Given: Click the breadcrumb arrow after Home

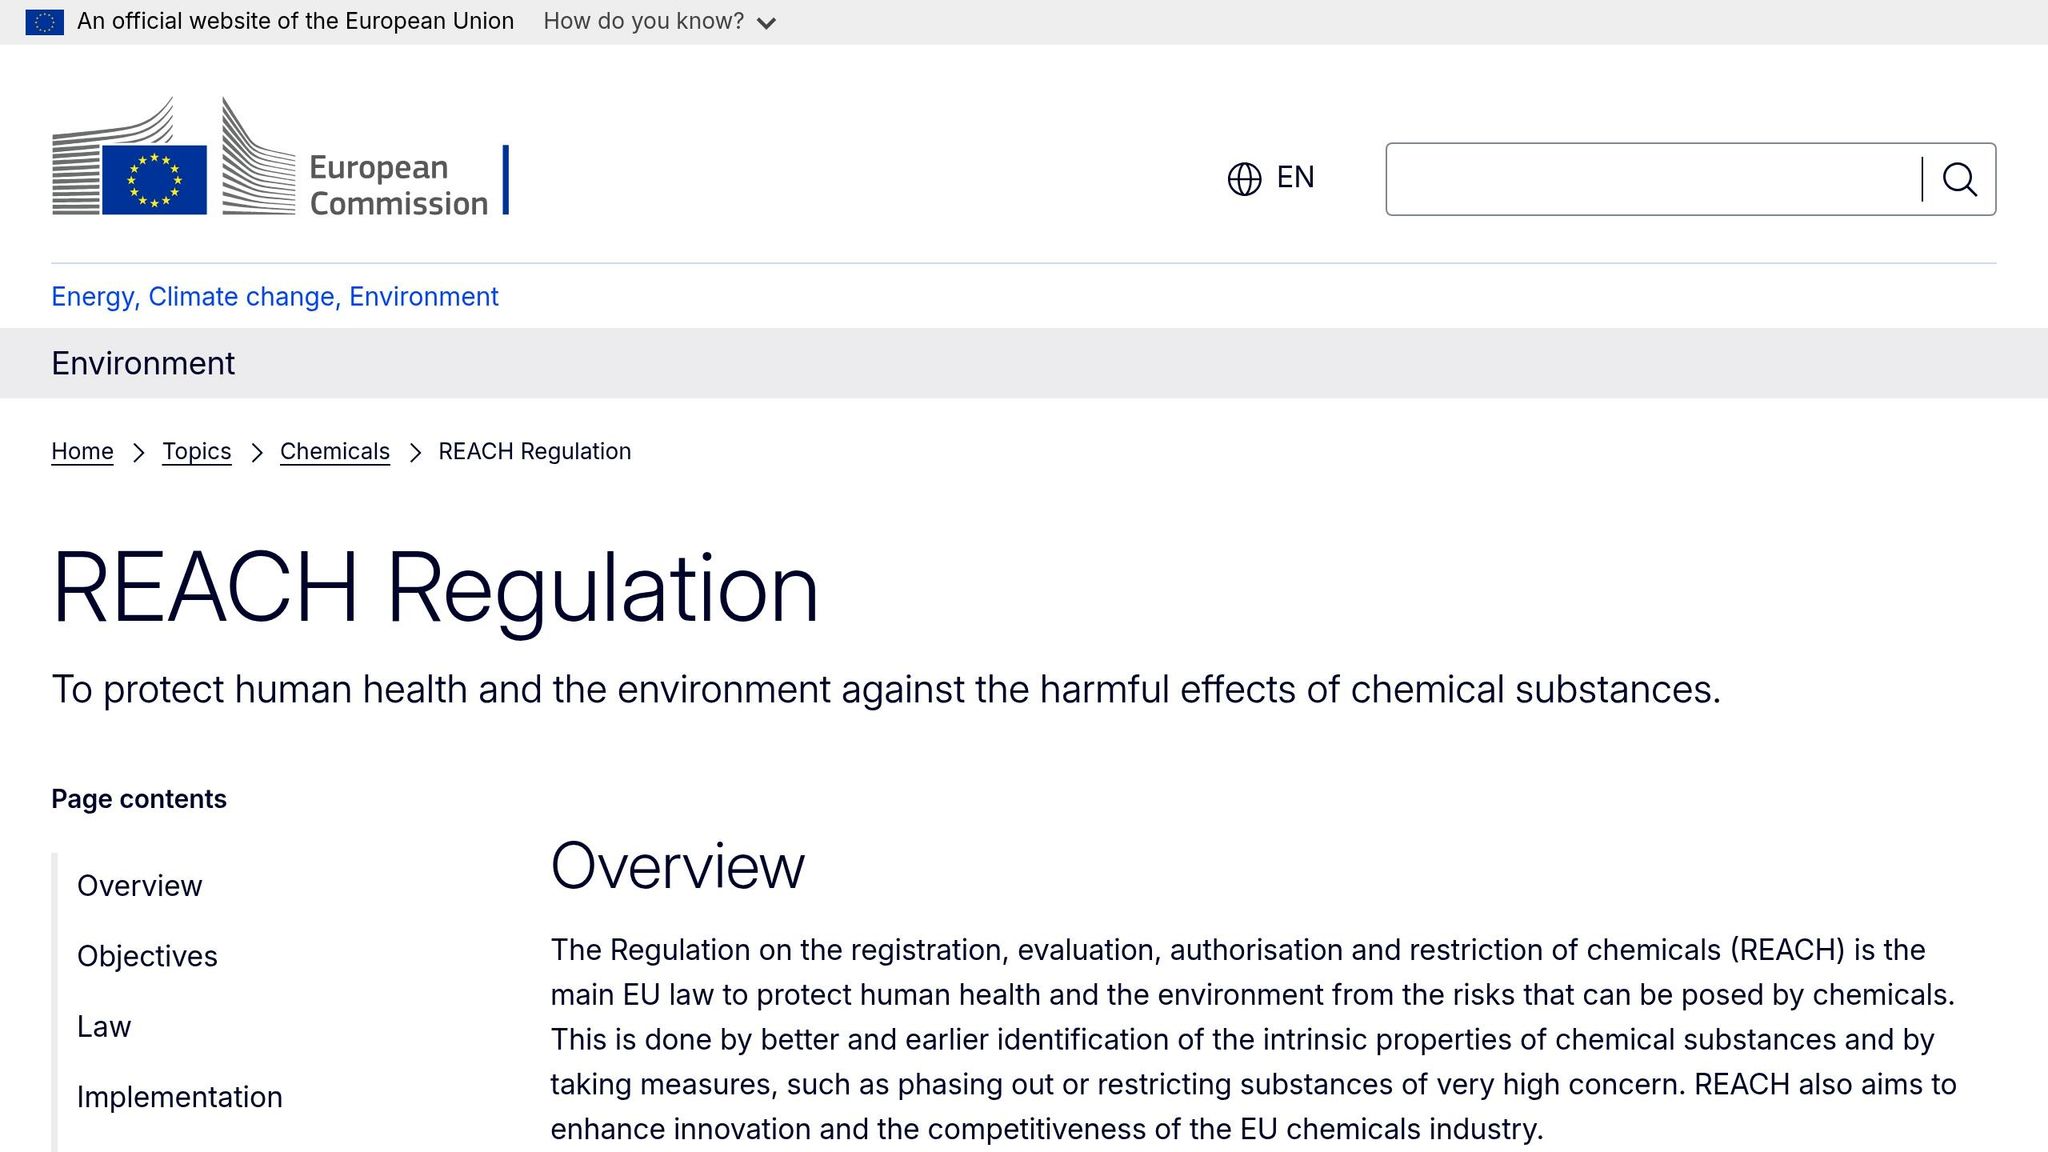Looking at the screenshot, I should click(x=139, y=453).
